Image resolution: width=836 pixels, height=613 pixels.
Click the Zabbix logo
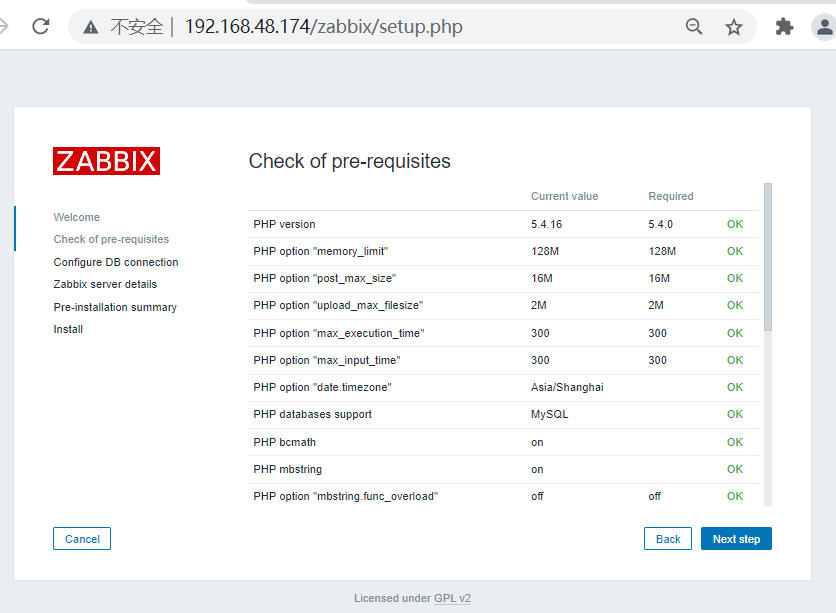[106, 161]
